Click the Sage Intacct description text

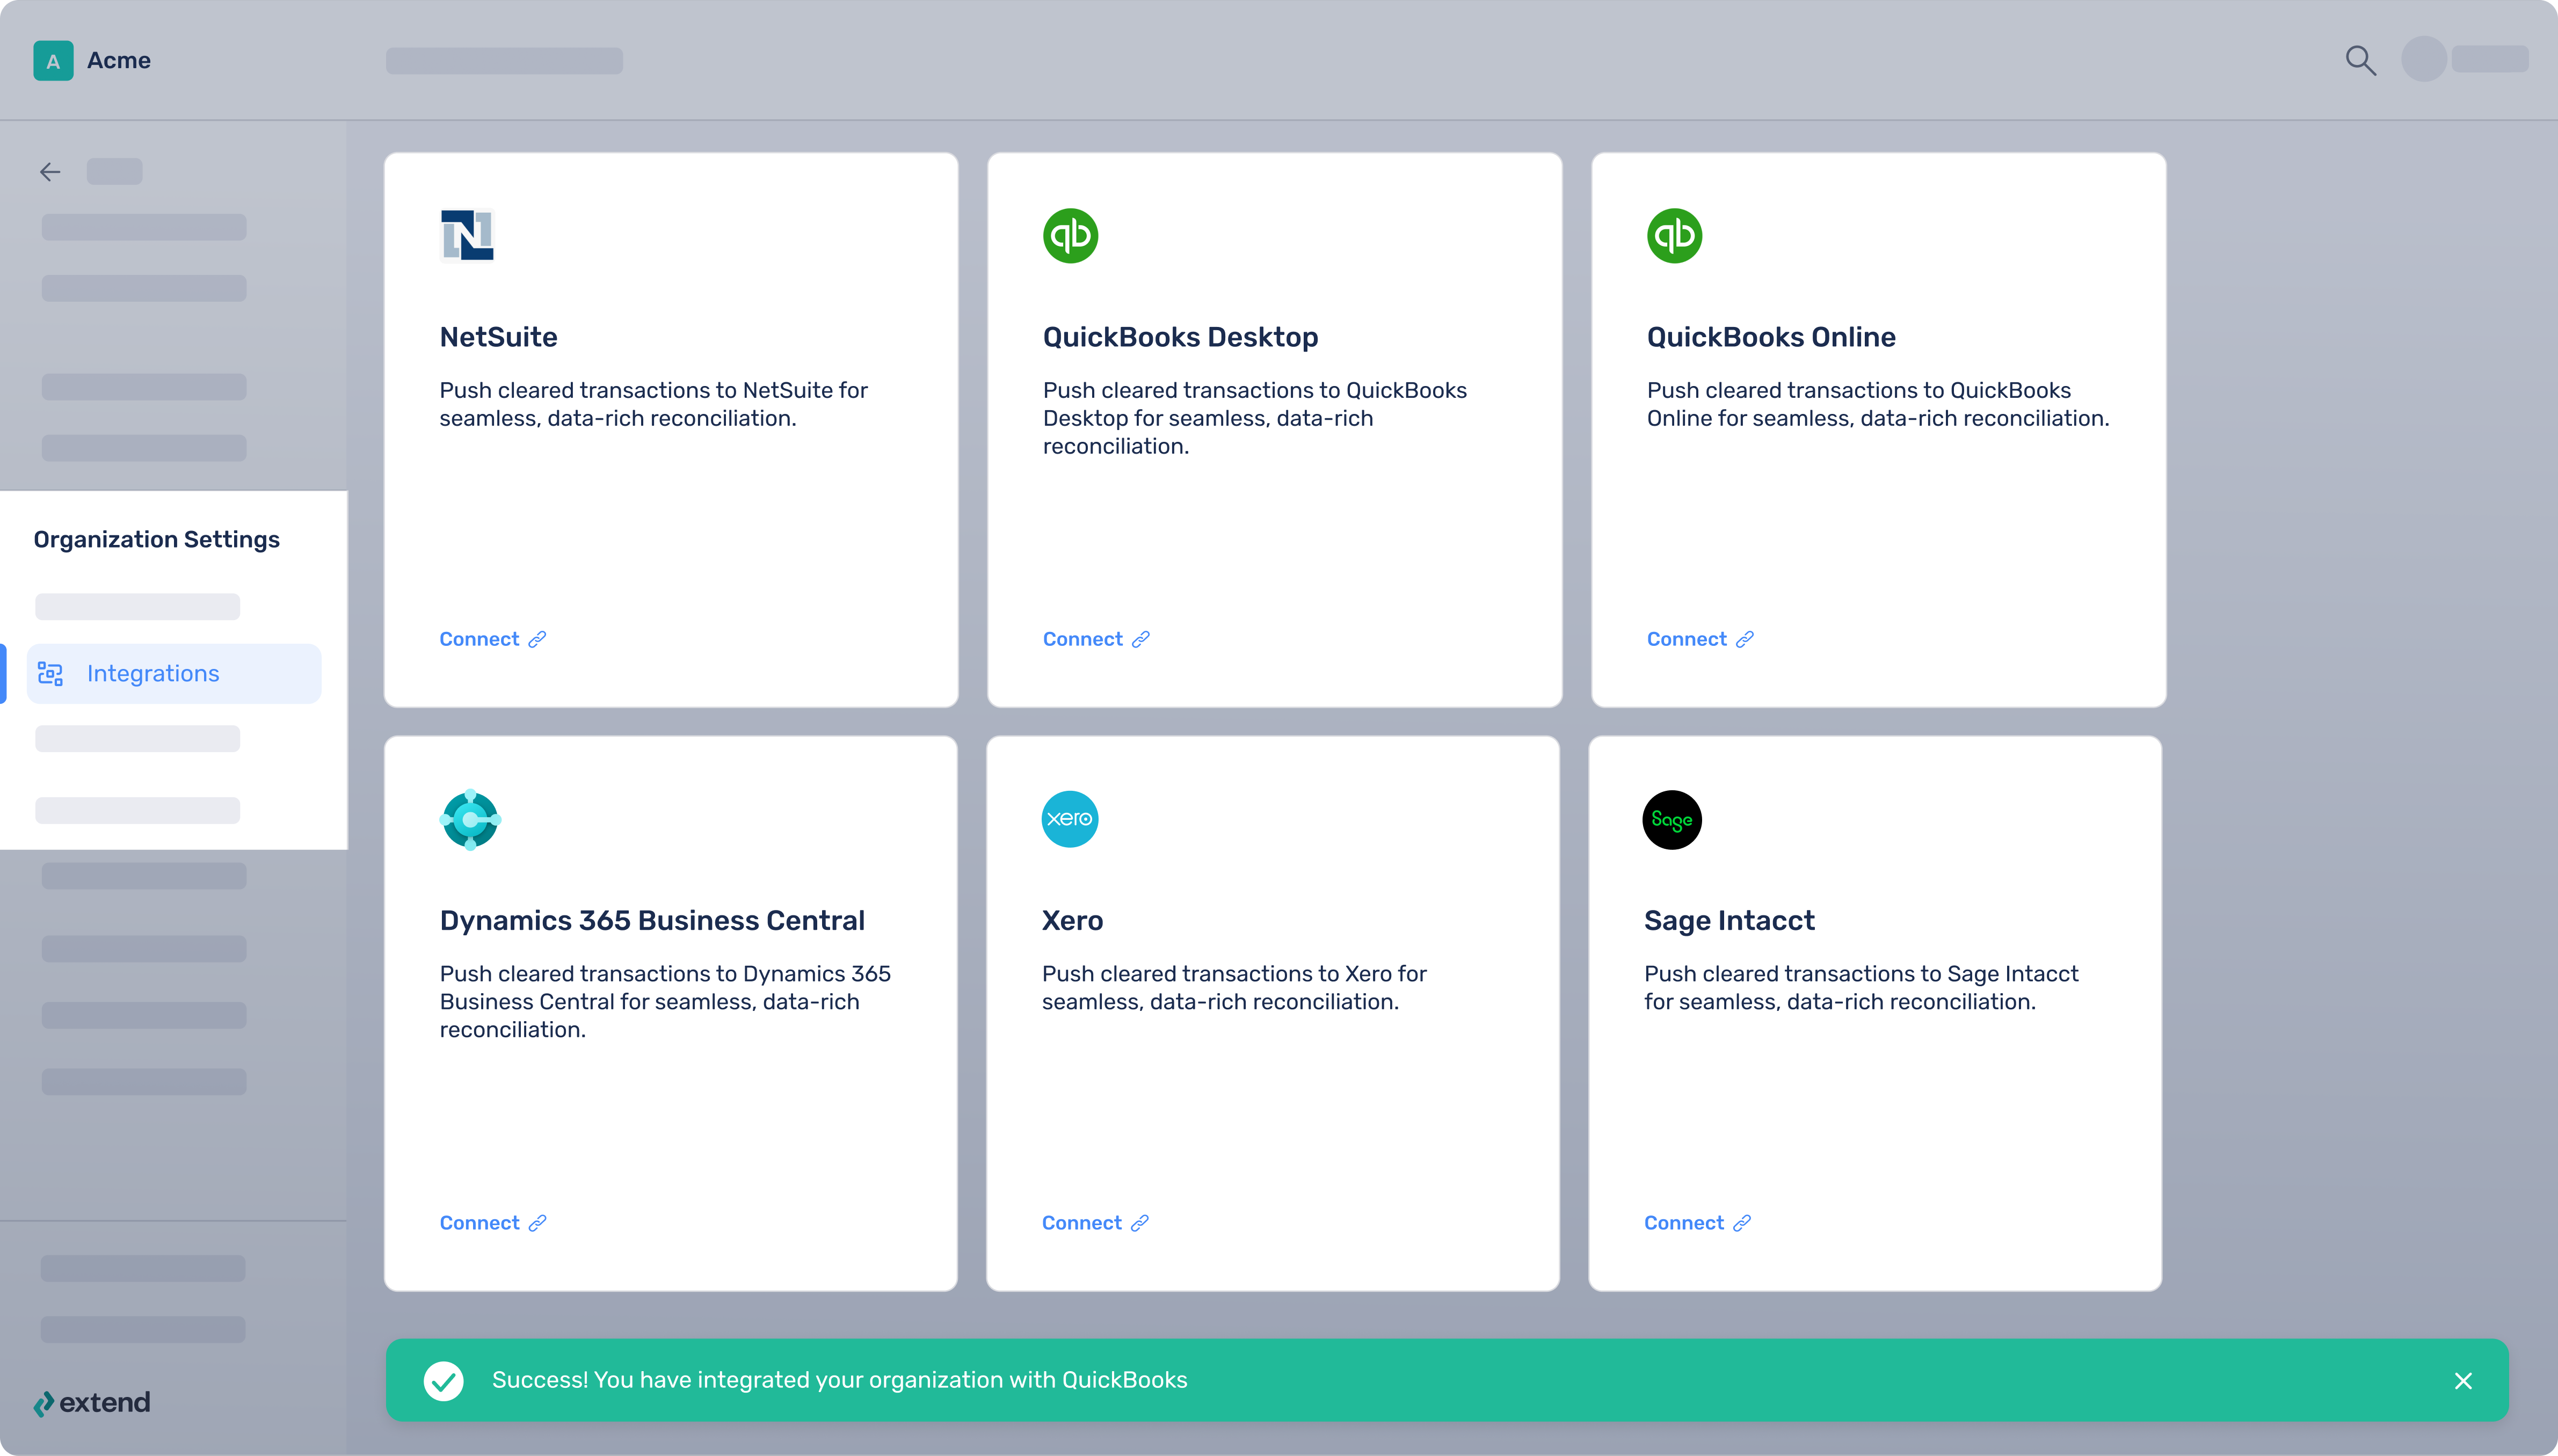pyautogui.click(x=1861, y=988)
